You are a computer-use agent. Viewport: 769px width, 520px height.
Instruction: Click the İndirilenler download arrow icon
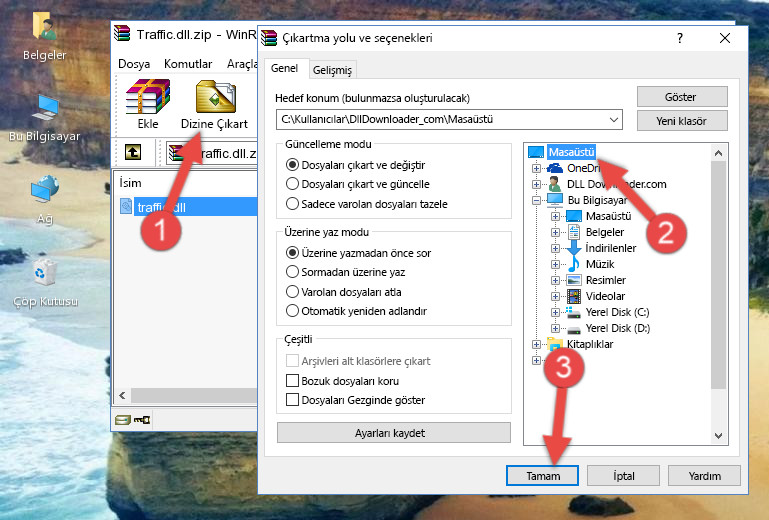(x=573, y=248)
